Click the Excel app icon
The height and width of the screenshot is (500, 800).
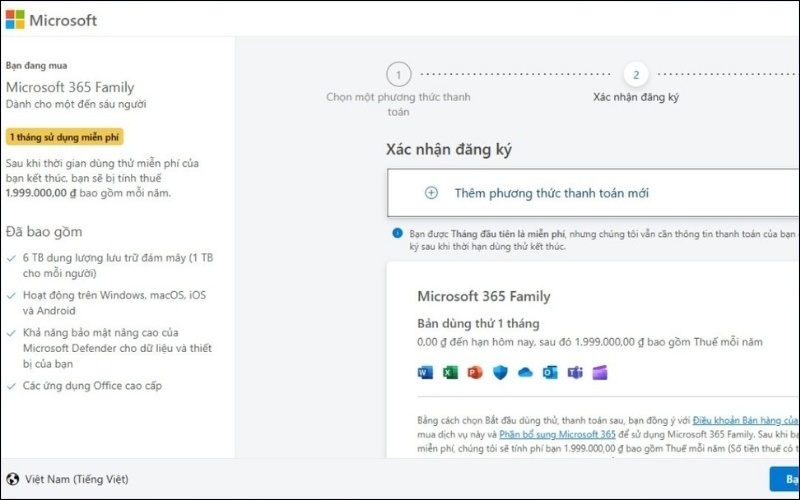click(449, 373)
